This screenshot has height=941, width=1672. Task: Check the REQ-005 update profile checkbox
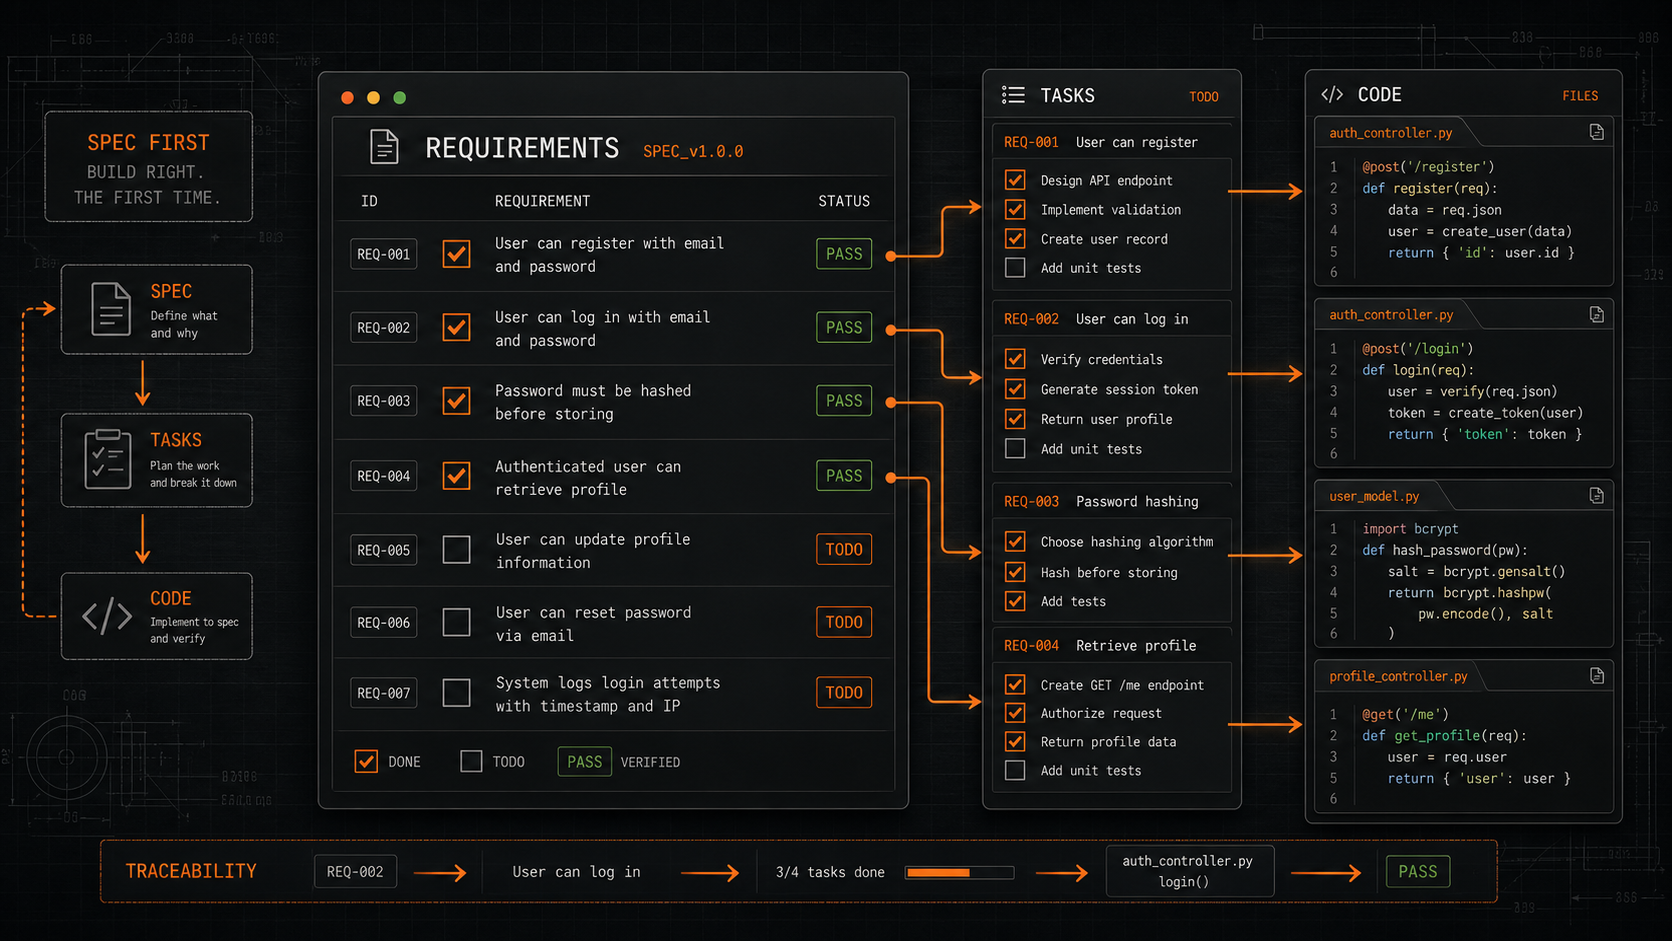click(x=457, y=550)
